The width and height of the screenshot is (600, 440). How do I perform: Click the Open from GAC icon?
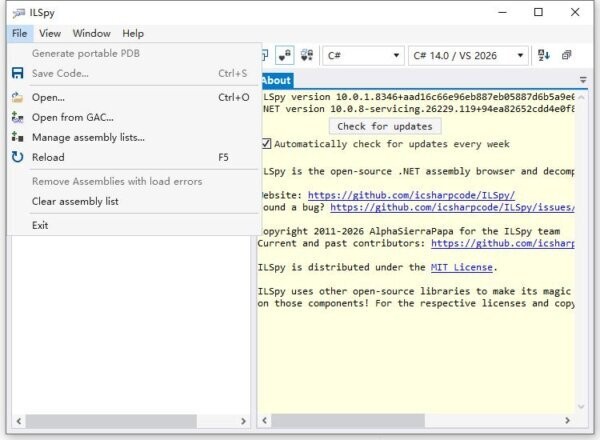(x=17, y=117)
